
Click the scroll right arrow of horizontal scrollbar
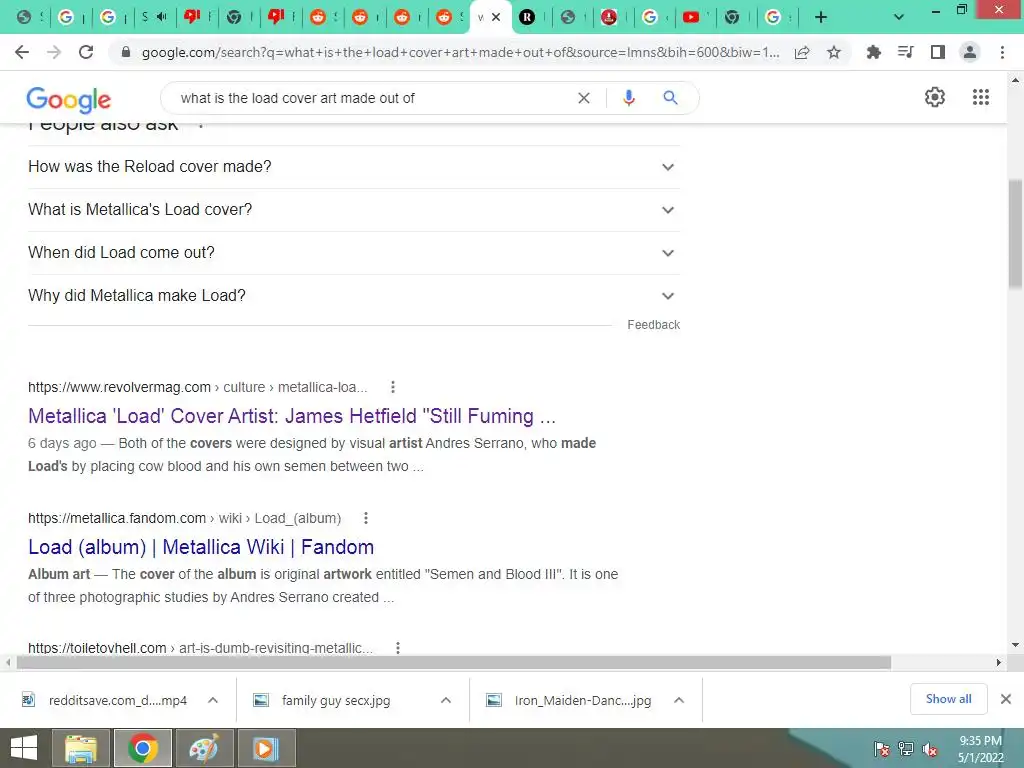point(999,662)
